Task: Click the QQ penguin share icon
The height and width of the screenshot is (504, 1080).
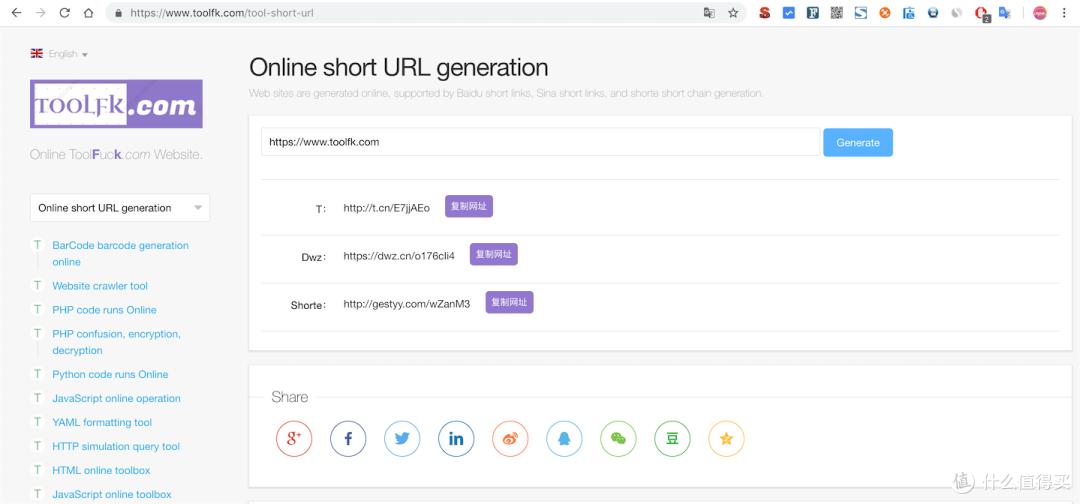Action: coord(564,438)
